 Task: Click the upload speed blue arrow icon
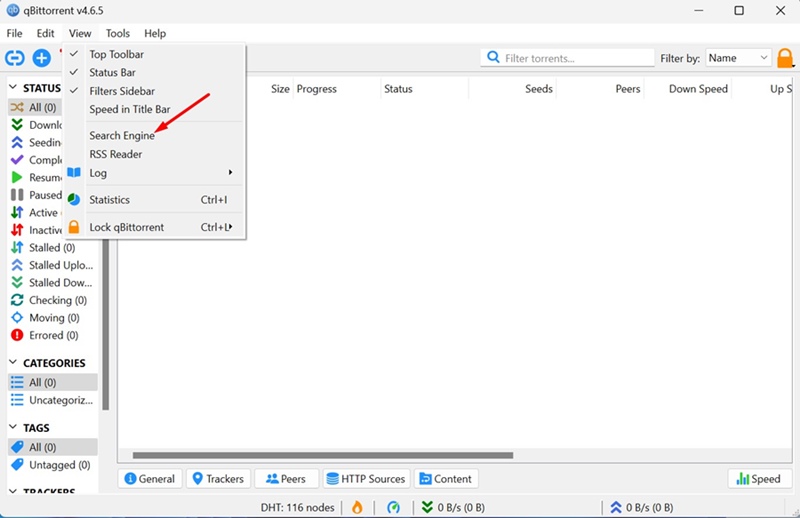click(616, 507)
